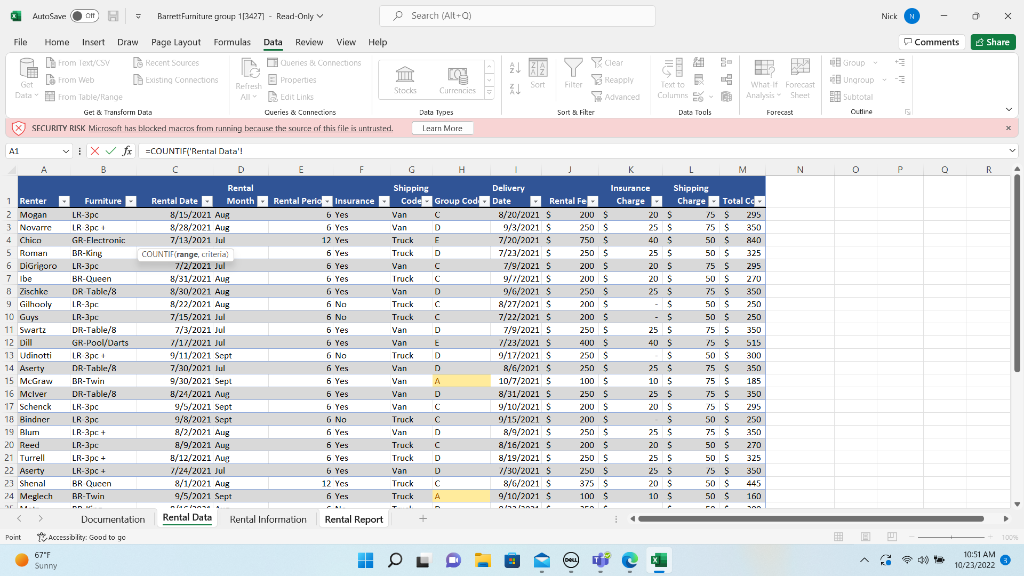Cancel formula entry with the X icon
1024x576 pixels.
click(x=96, y=151)
